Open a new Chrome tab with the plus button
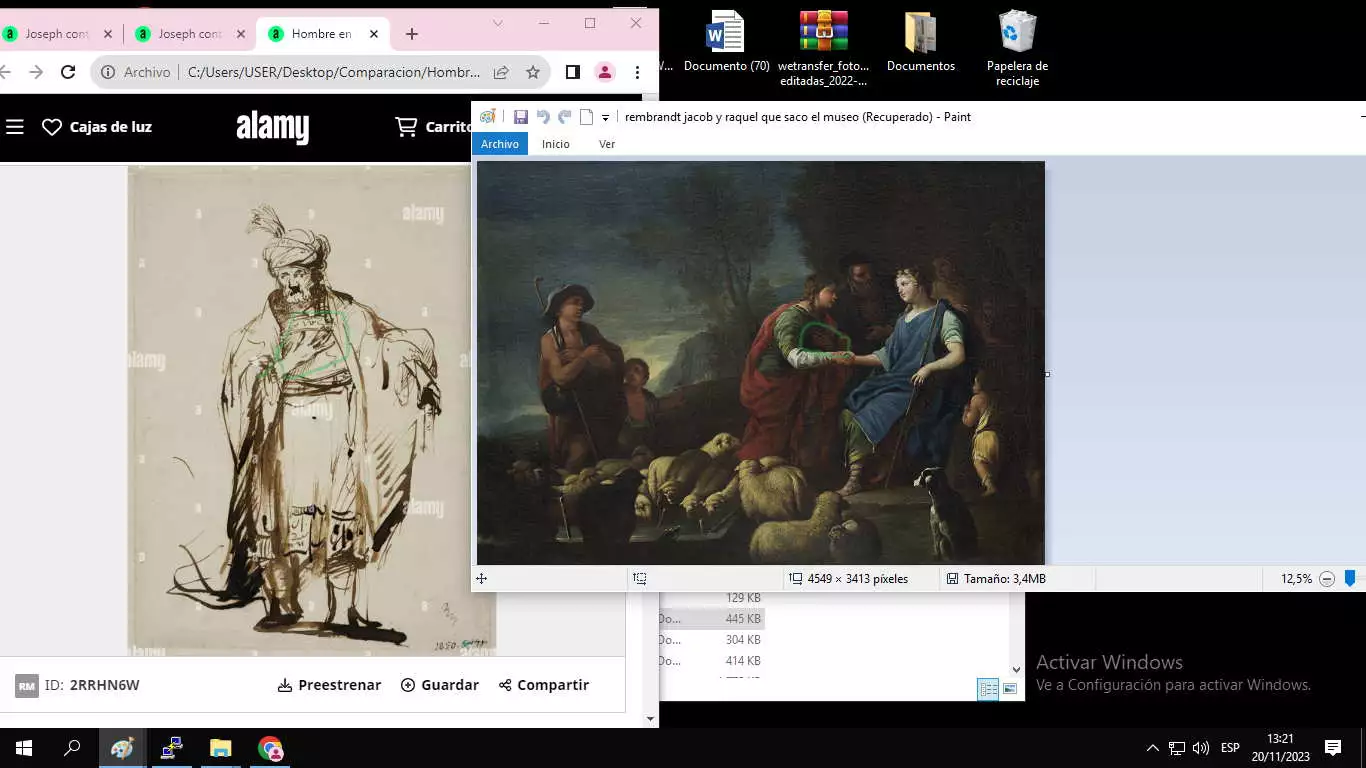 click(411, 34)
